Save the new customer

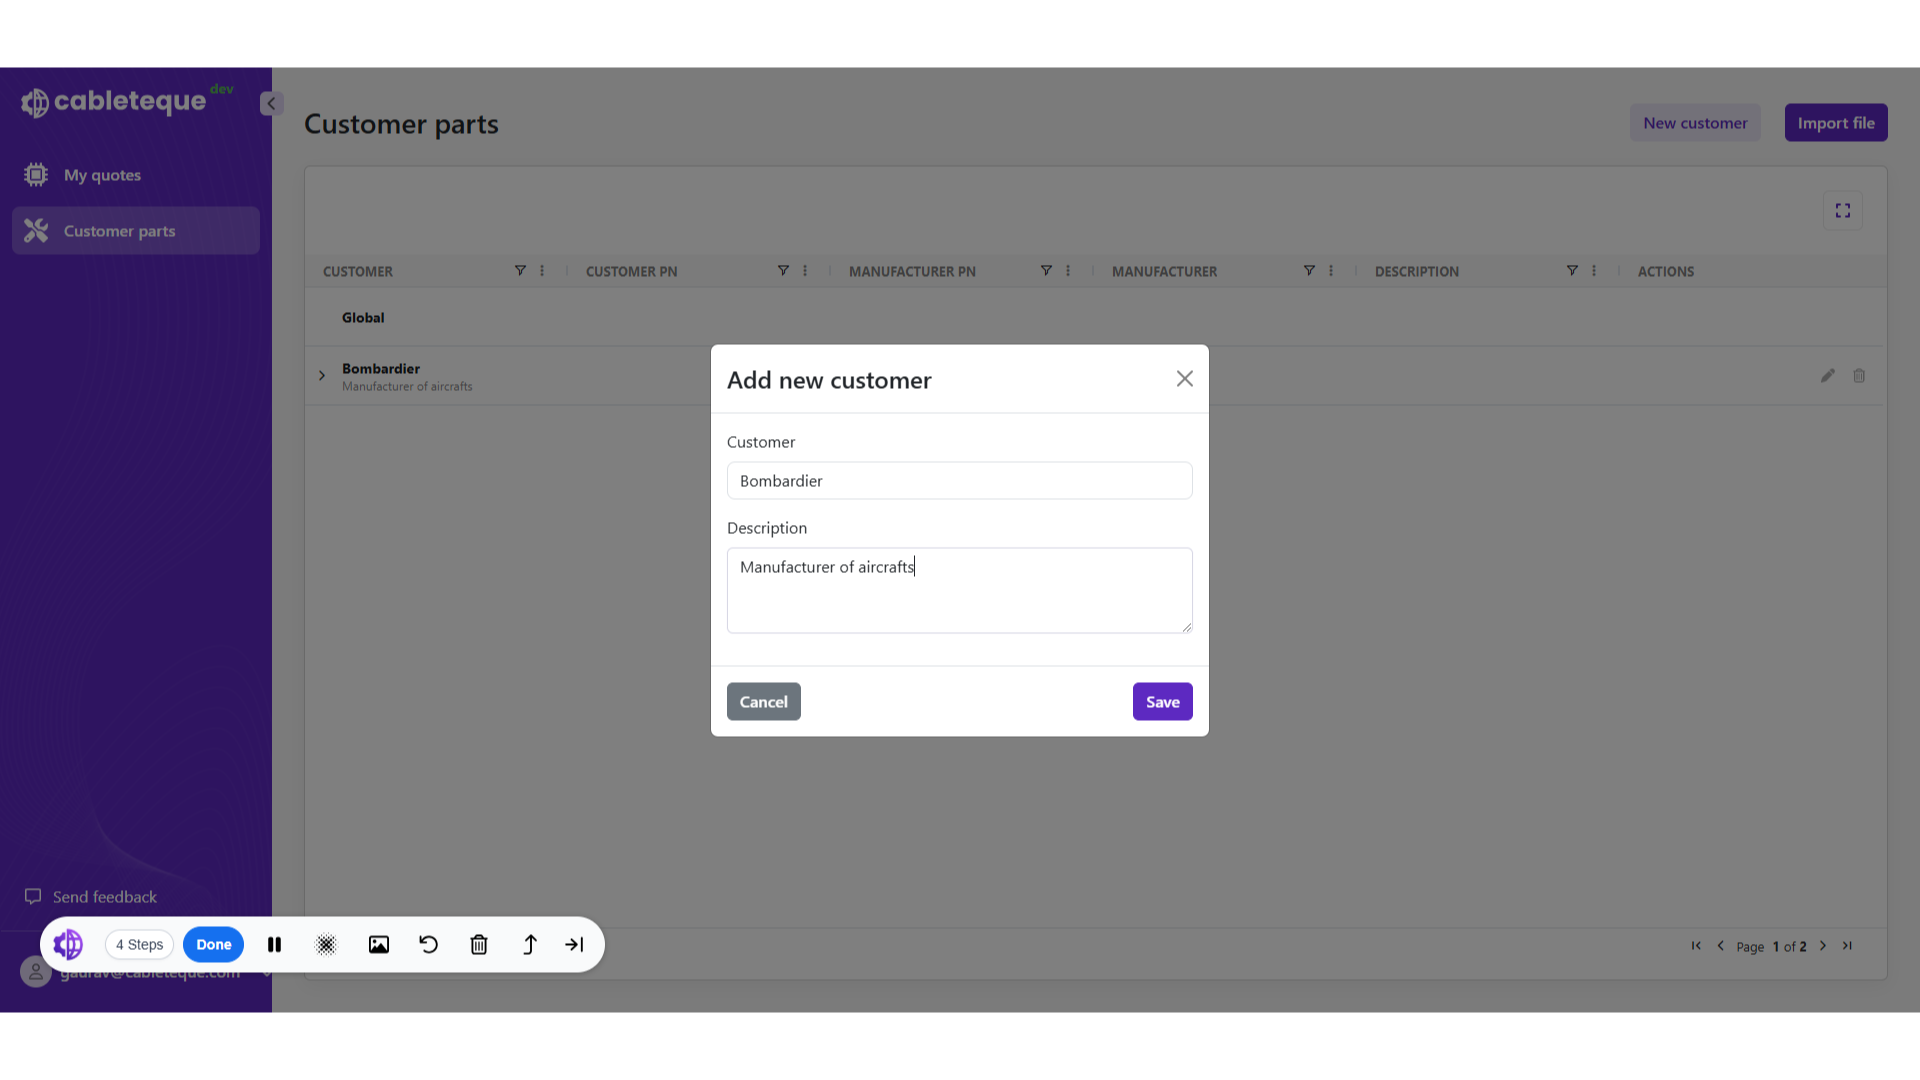click(1162, 702)
